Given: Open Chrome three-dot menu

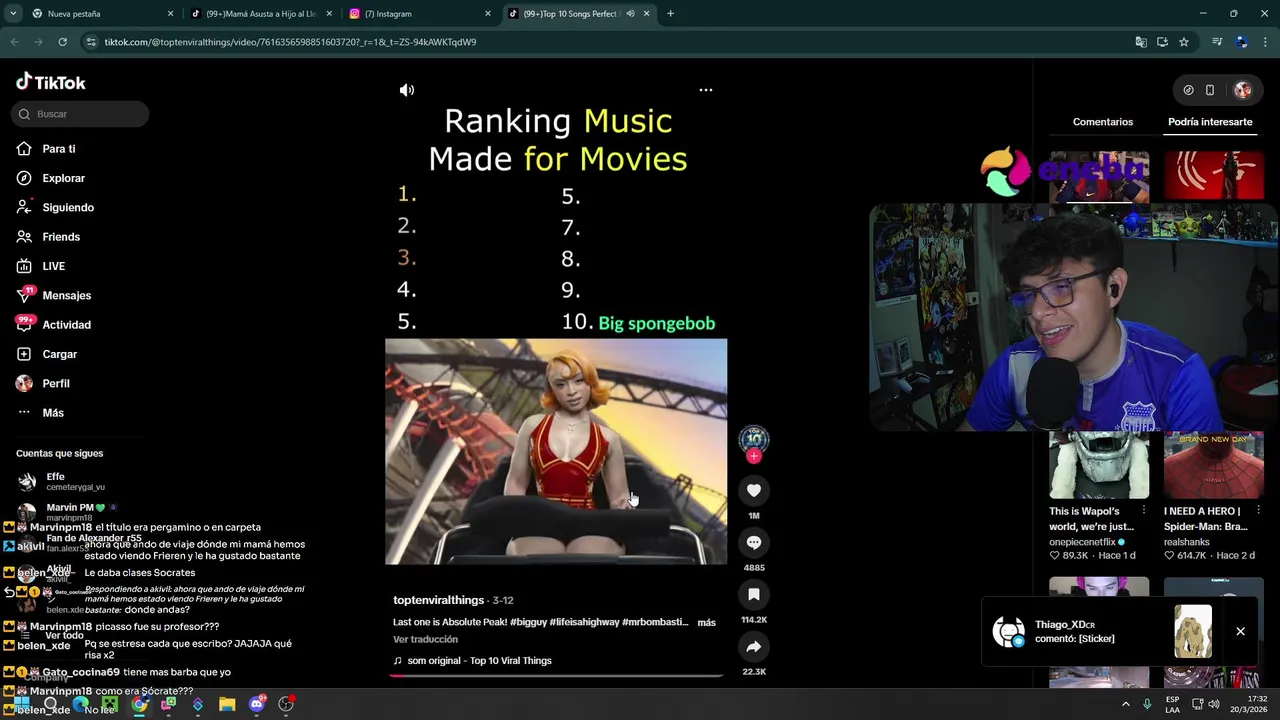Looking at the screenshot, I should point(1265,42).
